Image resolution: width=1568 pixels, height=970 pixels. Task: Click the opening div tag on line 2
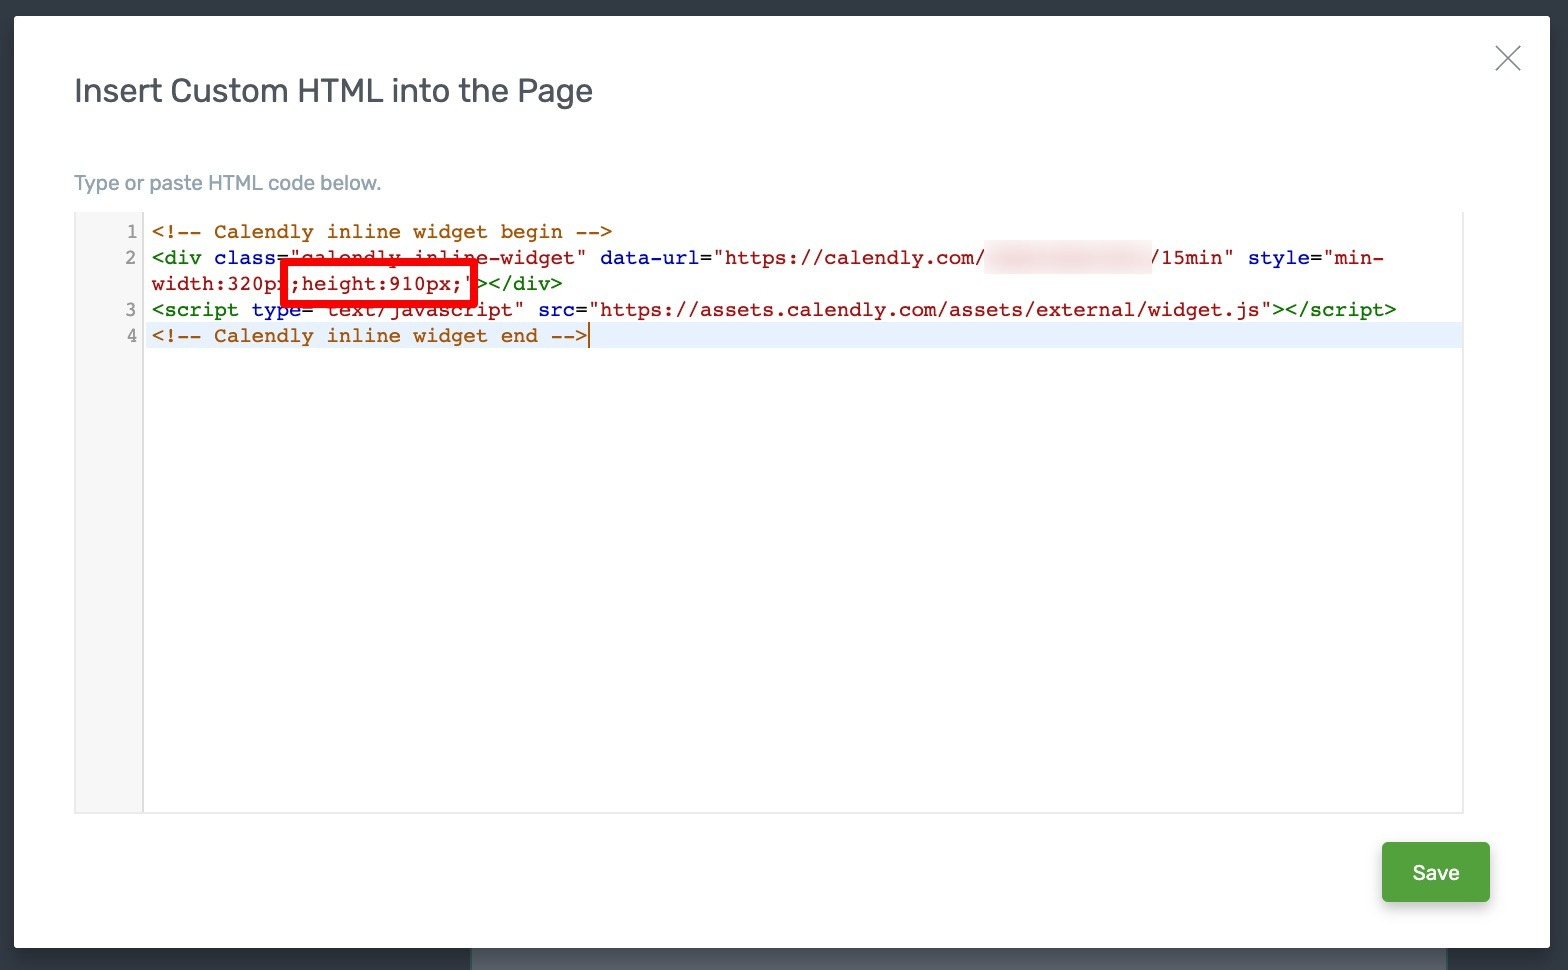pos(177,258)
